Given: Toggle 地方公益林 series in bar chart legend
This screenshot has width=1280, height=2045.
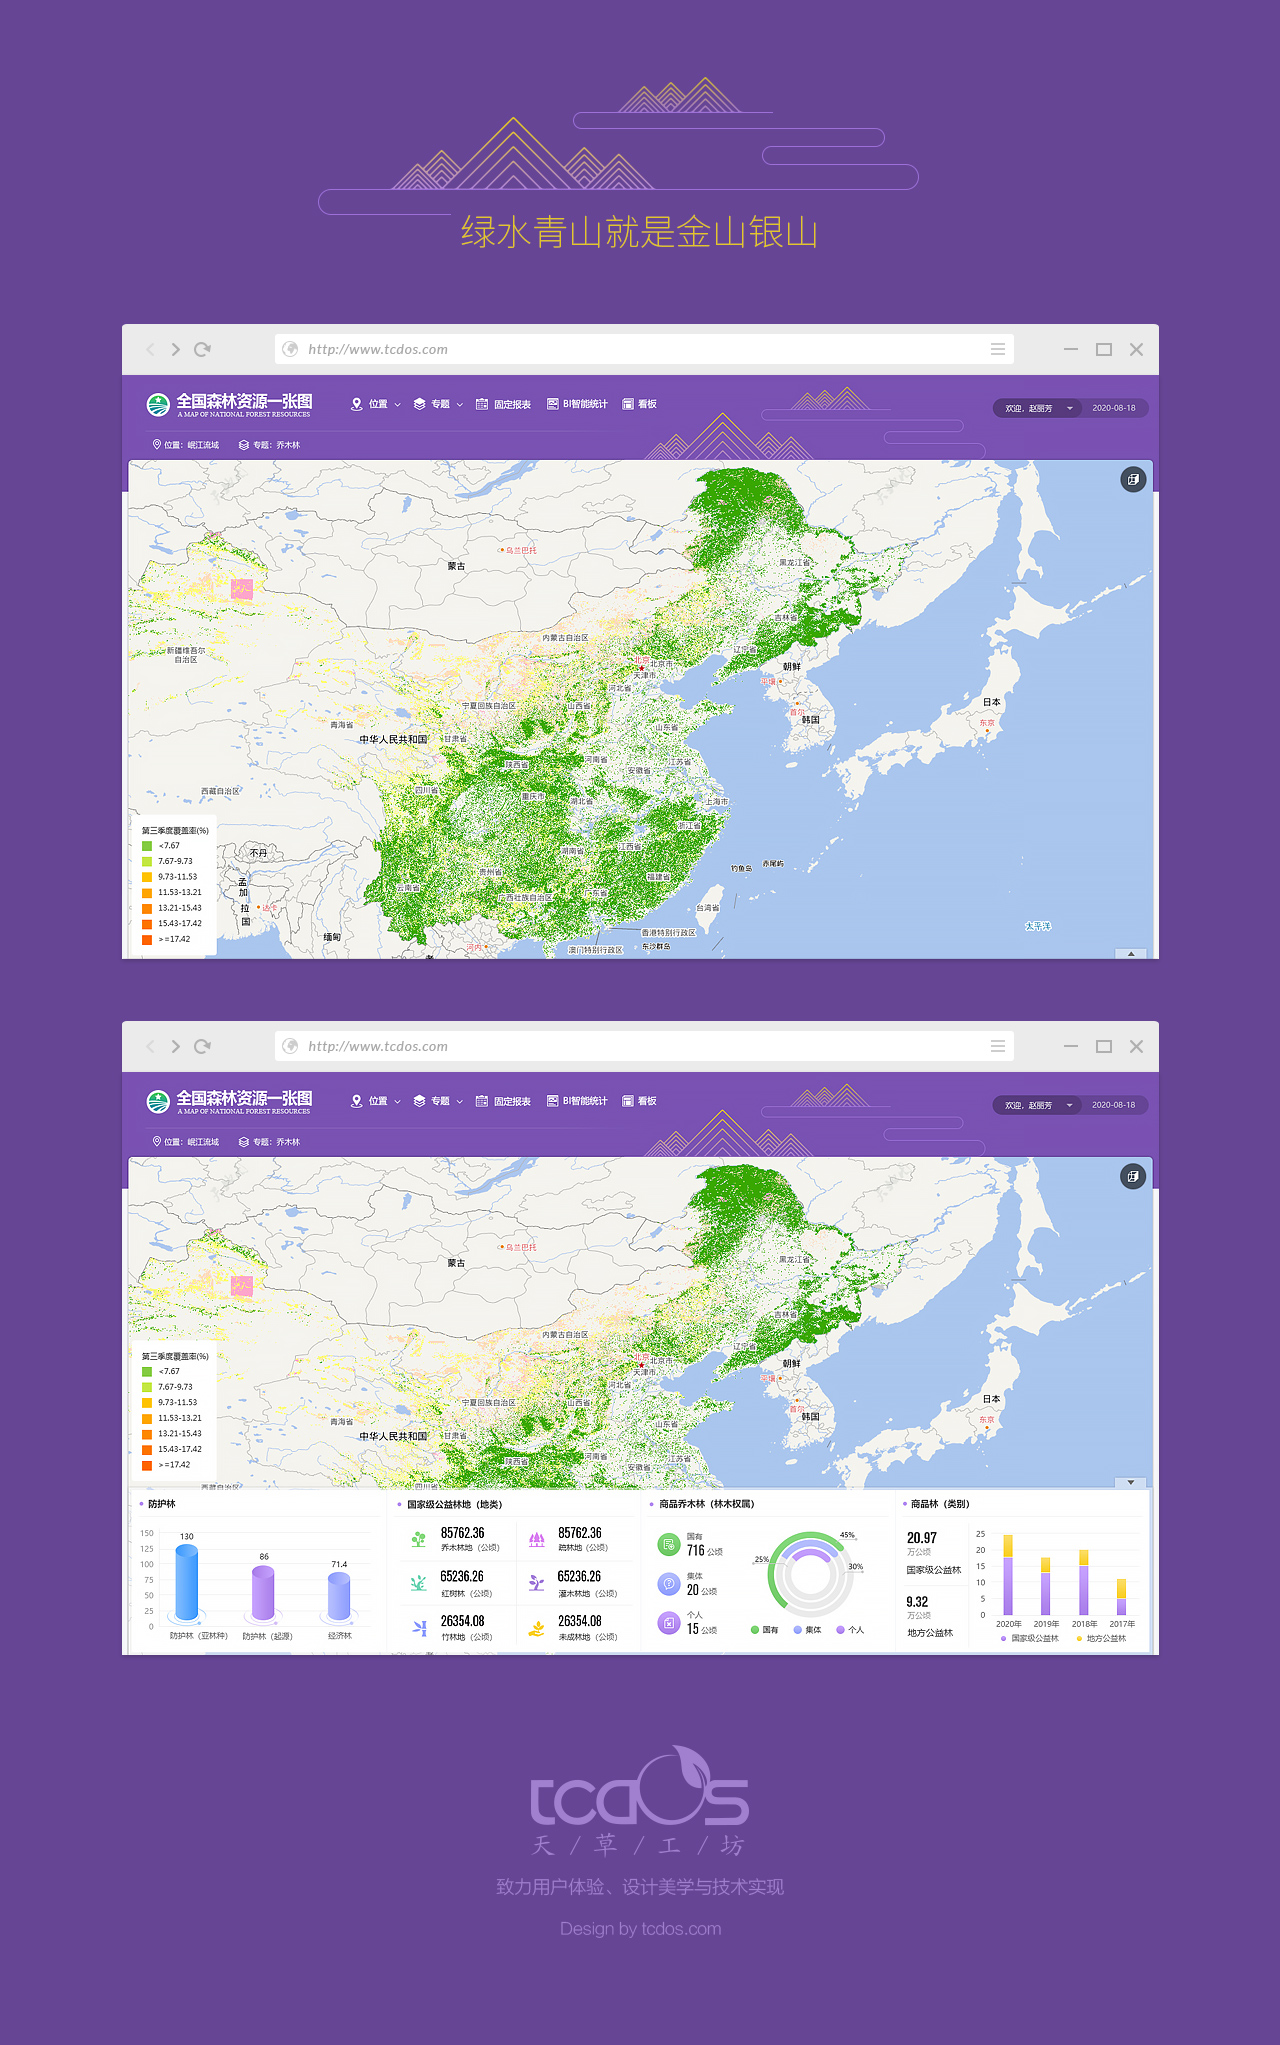Looking at the screenshot, I should pos(1101,1638).
